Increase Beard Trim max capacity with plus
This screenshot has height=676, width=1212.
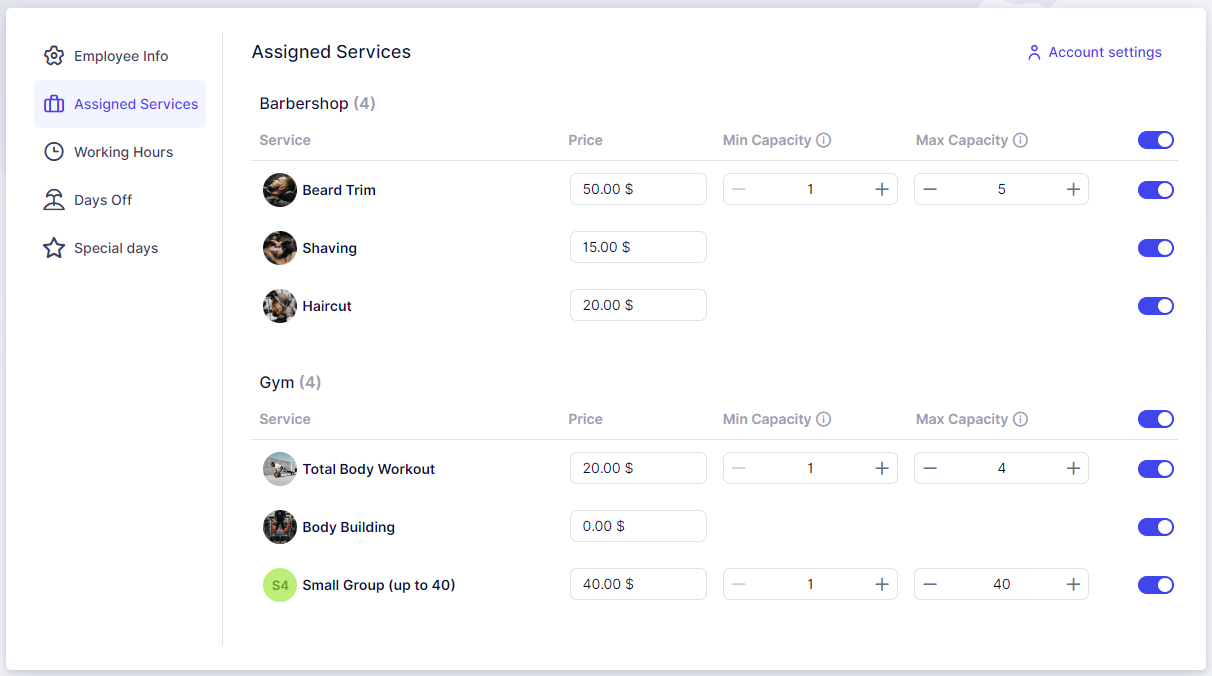[1073, 189]
